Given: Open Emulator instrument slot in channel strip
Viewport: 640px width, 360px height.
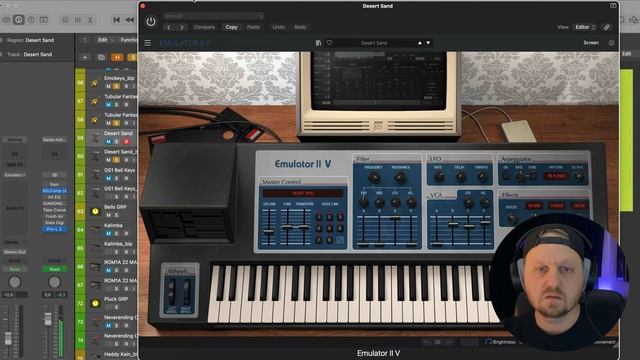Looking at the screenshot, I should tap(15, 175).
